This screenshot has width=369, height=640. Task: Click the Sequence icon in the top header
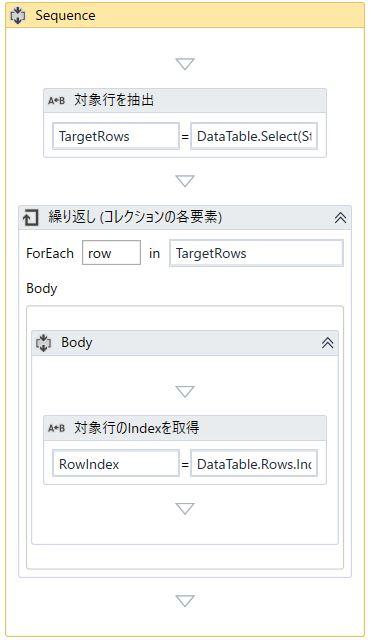18,16
